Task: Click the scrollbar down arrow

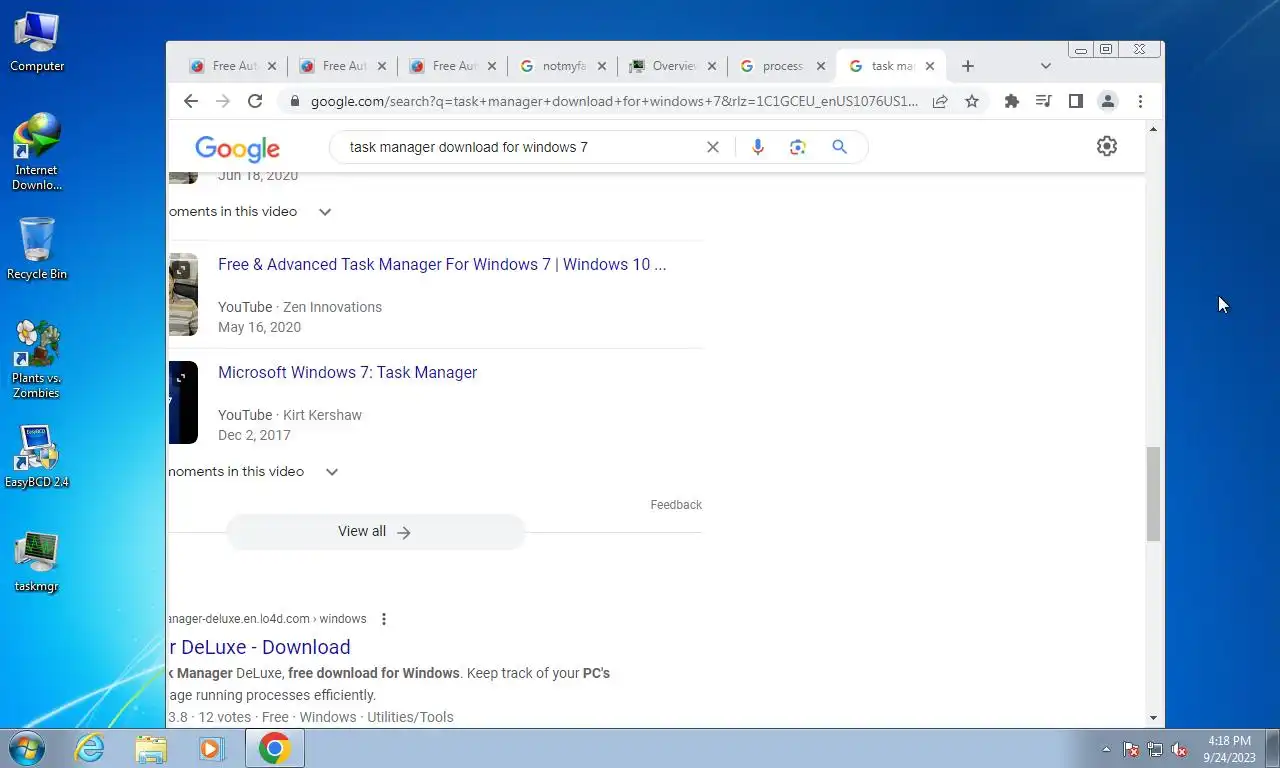Action: pos(1153,718)
